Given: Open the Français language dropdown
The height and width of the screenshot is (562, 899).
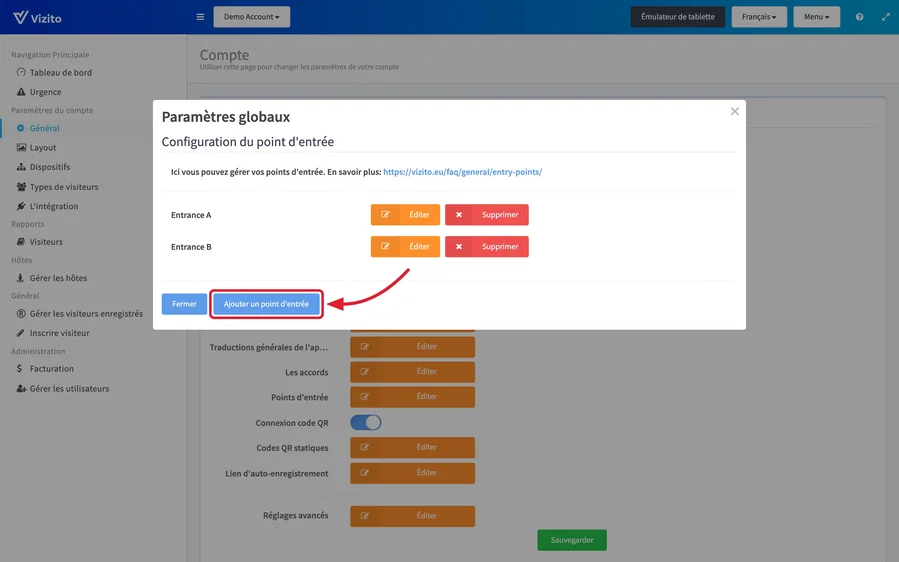Looking at the screenshot, I should pos(759,17).
